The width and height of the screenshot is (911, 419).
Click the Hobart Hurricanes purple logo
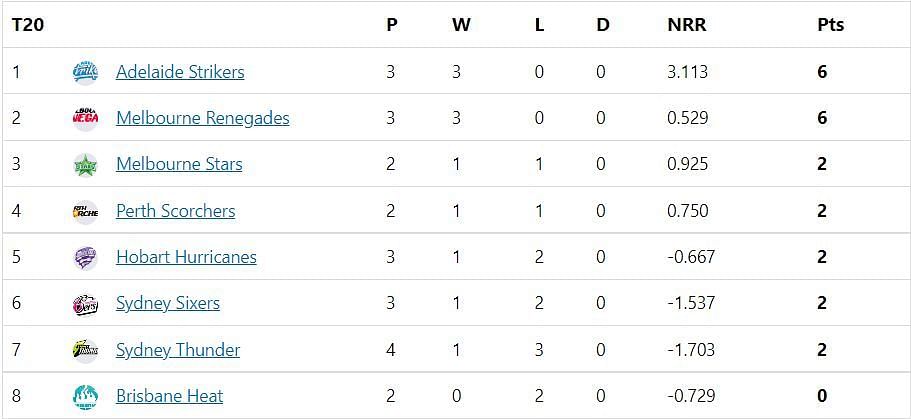[85, 257]
